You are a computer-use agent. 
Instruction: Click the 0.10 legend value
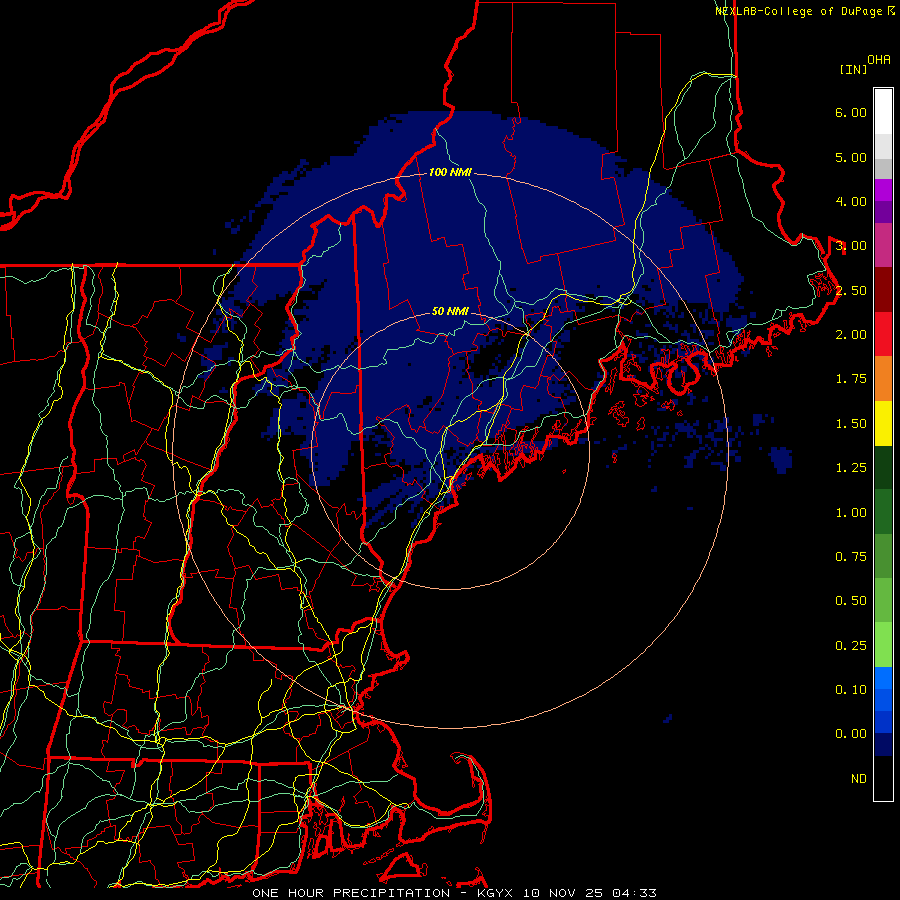(x=851, y=690)
